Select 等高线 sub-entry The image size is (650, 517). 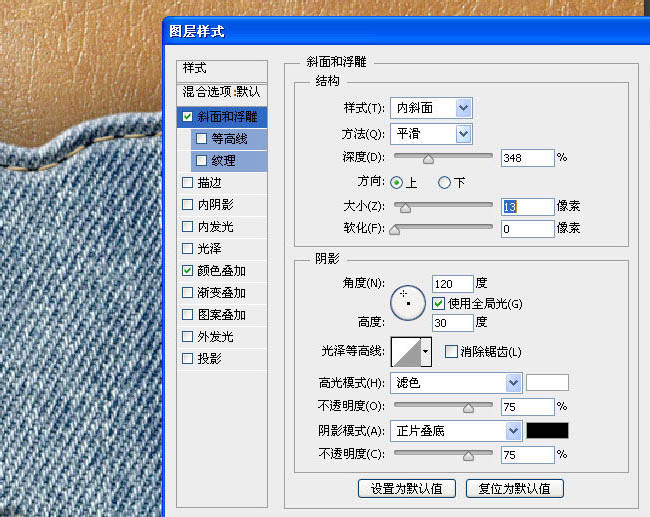(229, 138)
